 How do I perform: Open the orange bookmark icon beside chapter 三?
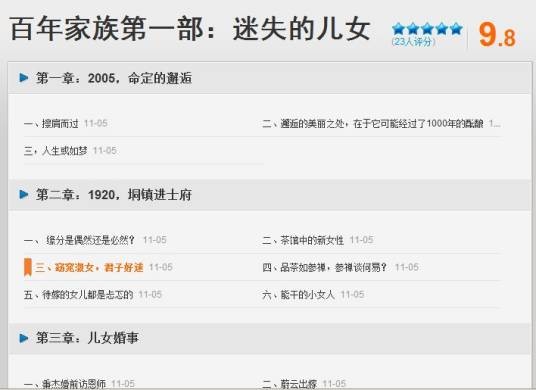pos(28,267)
